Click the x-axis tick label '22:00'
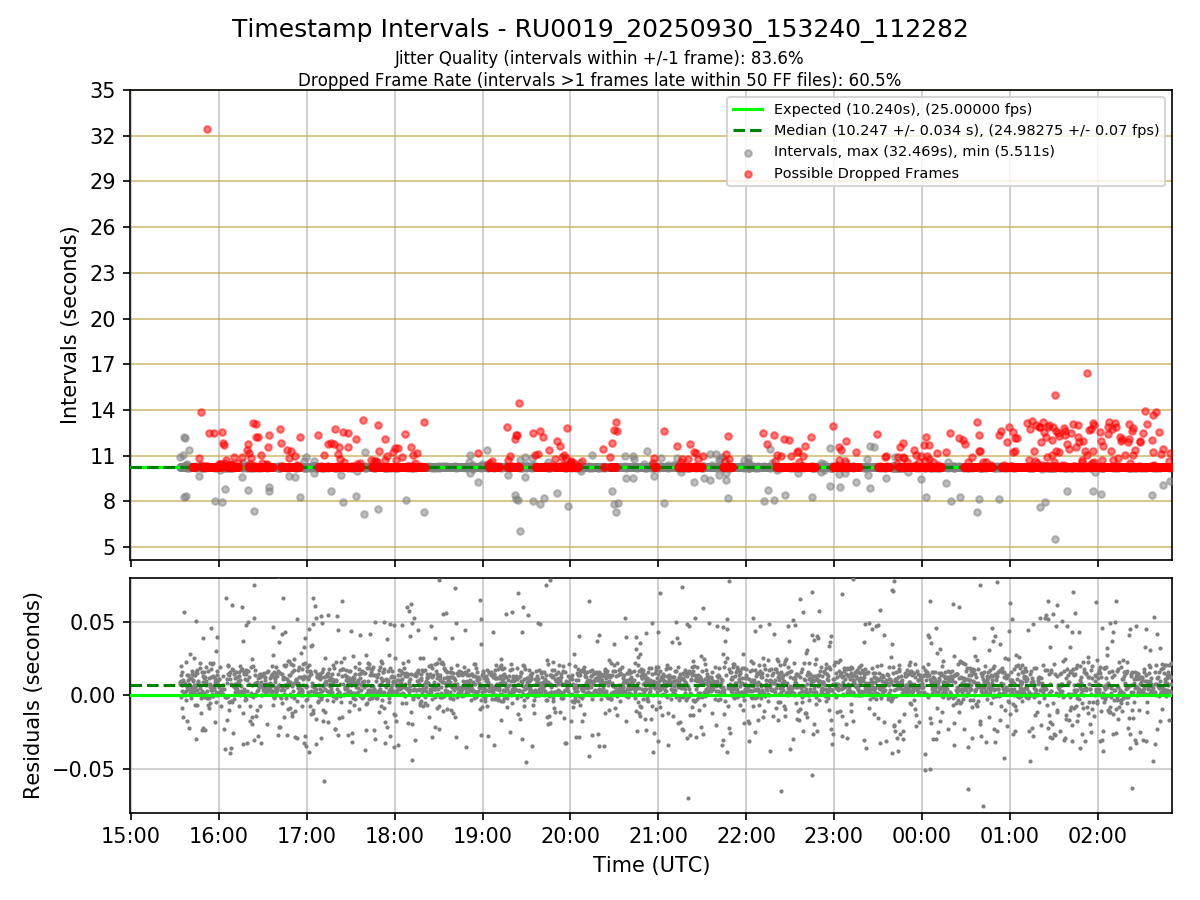 746,834
